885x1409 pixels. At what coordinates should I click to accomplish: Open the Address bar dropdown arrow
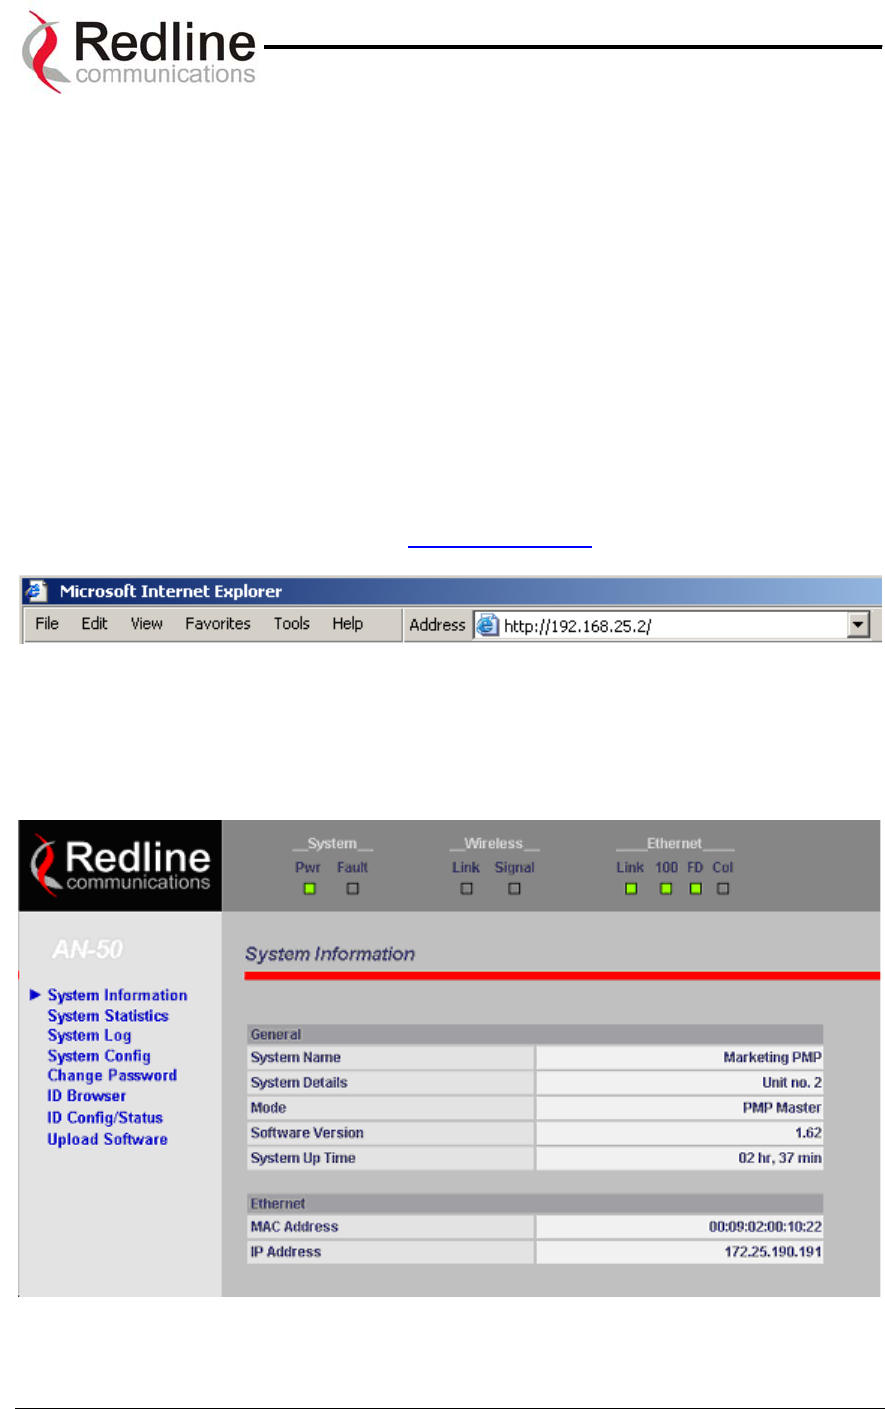pyautogui.click(x=857, y=626)
